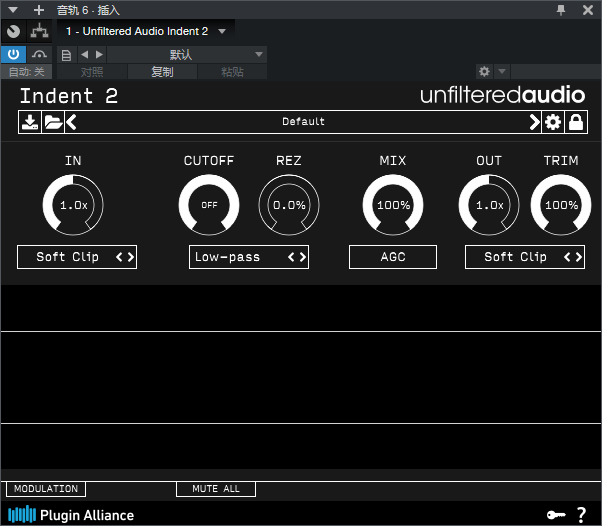Image resolution: width=602 pixels, height=526 pixels.
Task: Select next filter type arrow
Action: [x=303, y=257]
